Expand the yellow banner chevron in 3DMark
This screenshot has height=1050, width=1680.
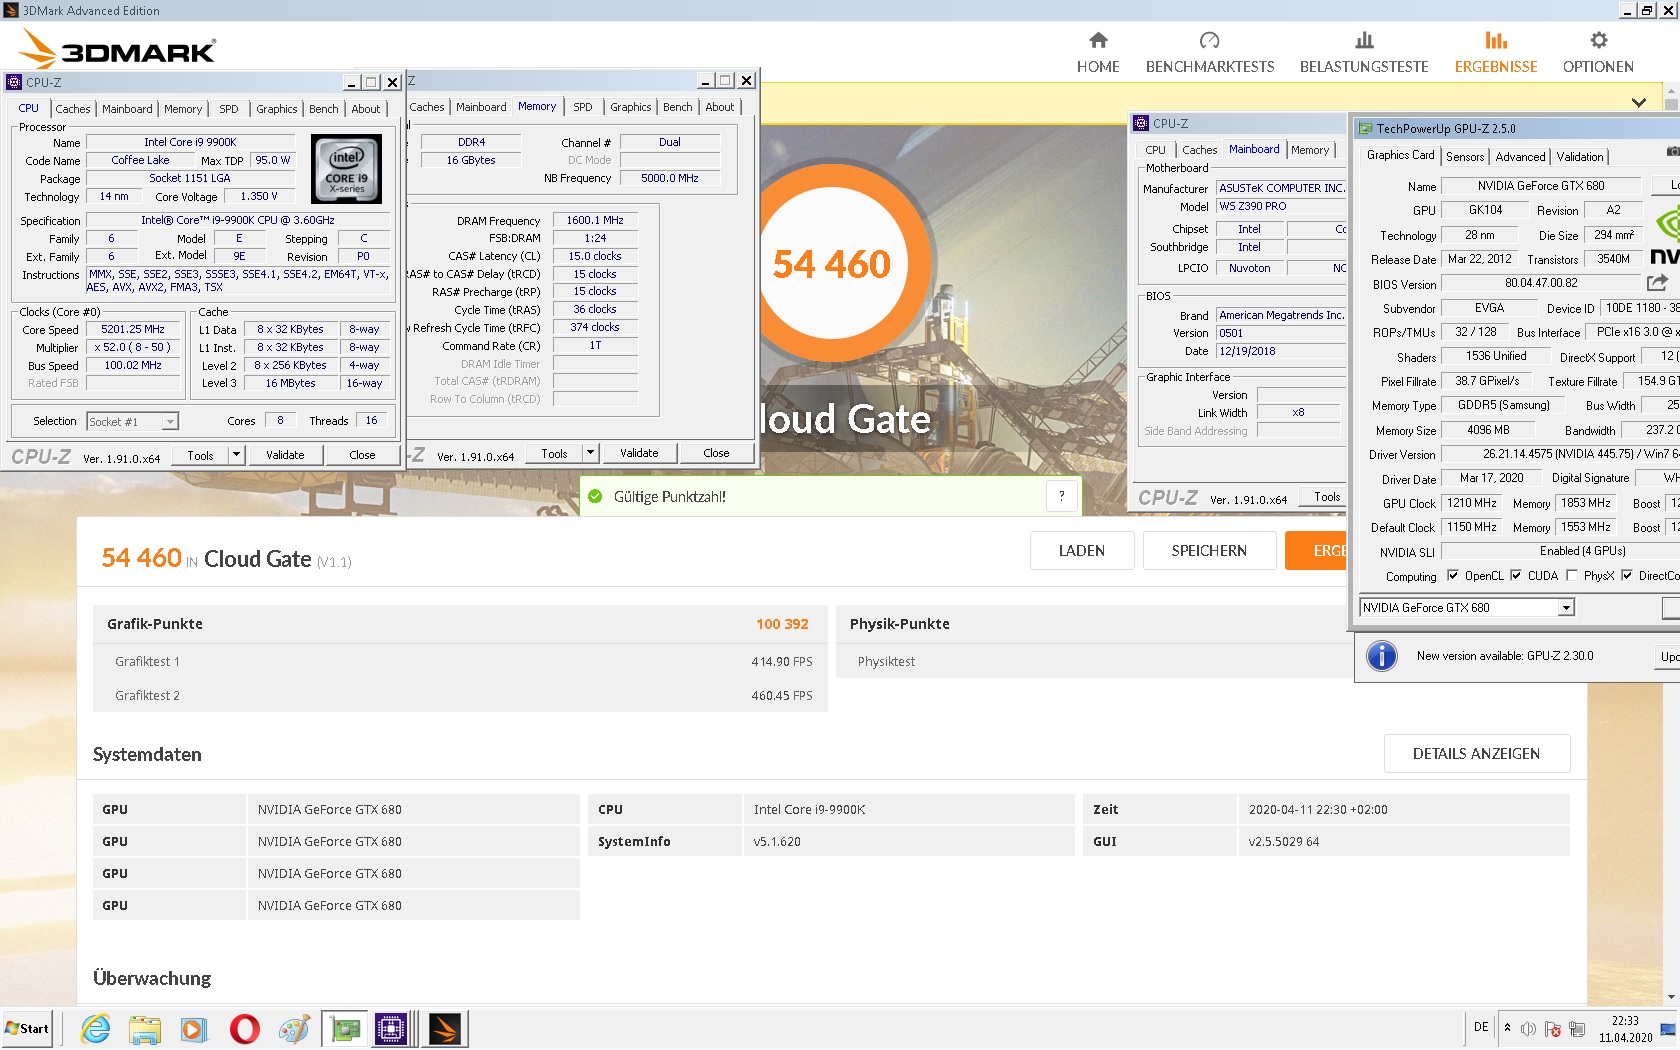tap(1638, 102)
